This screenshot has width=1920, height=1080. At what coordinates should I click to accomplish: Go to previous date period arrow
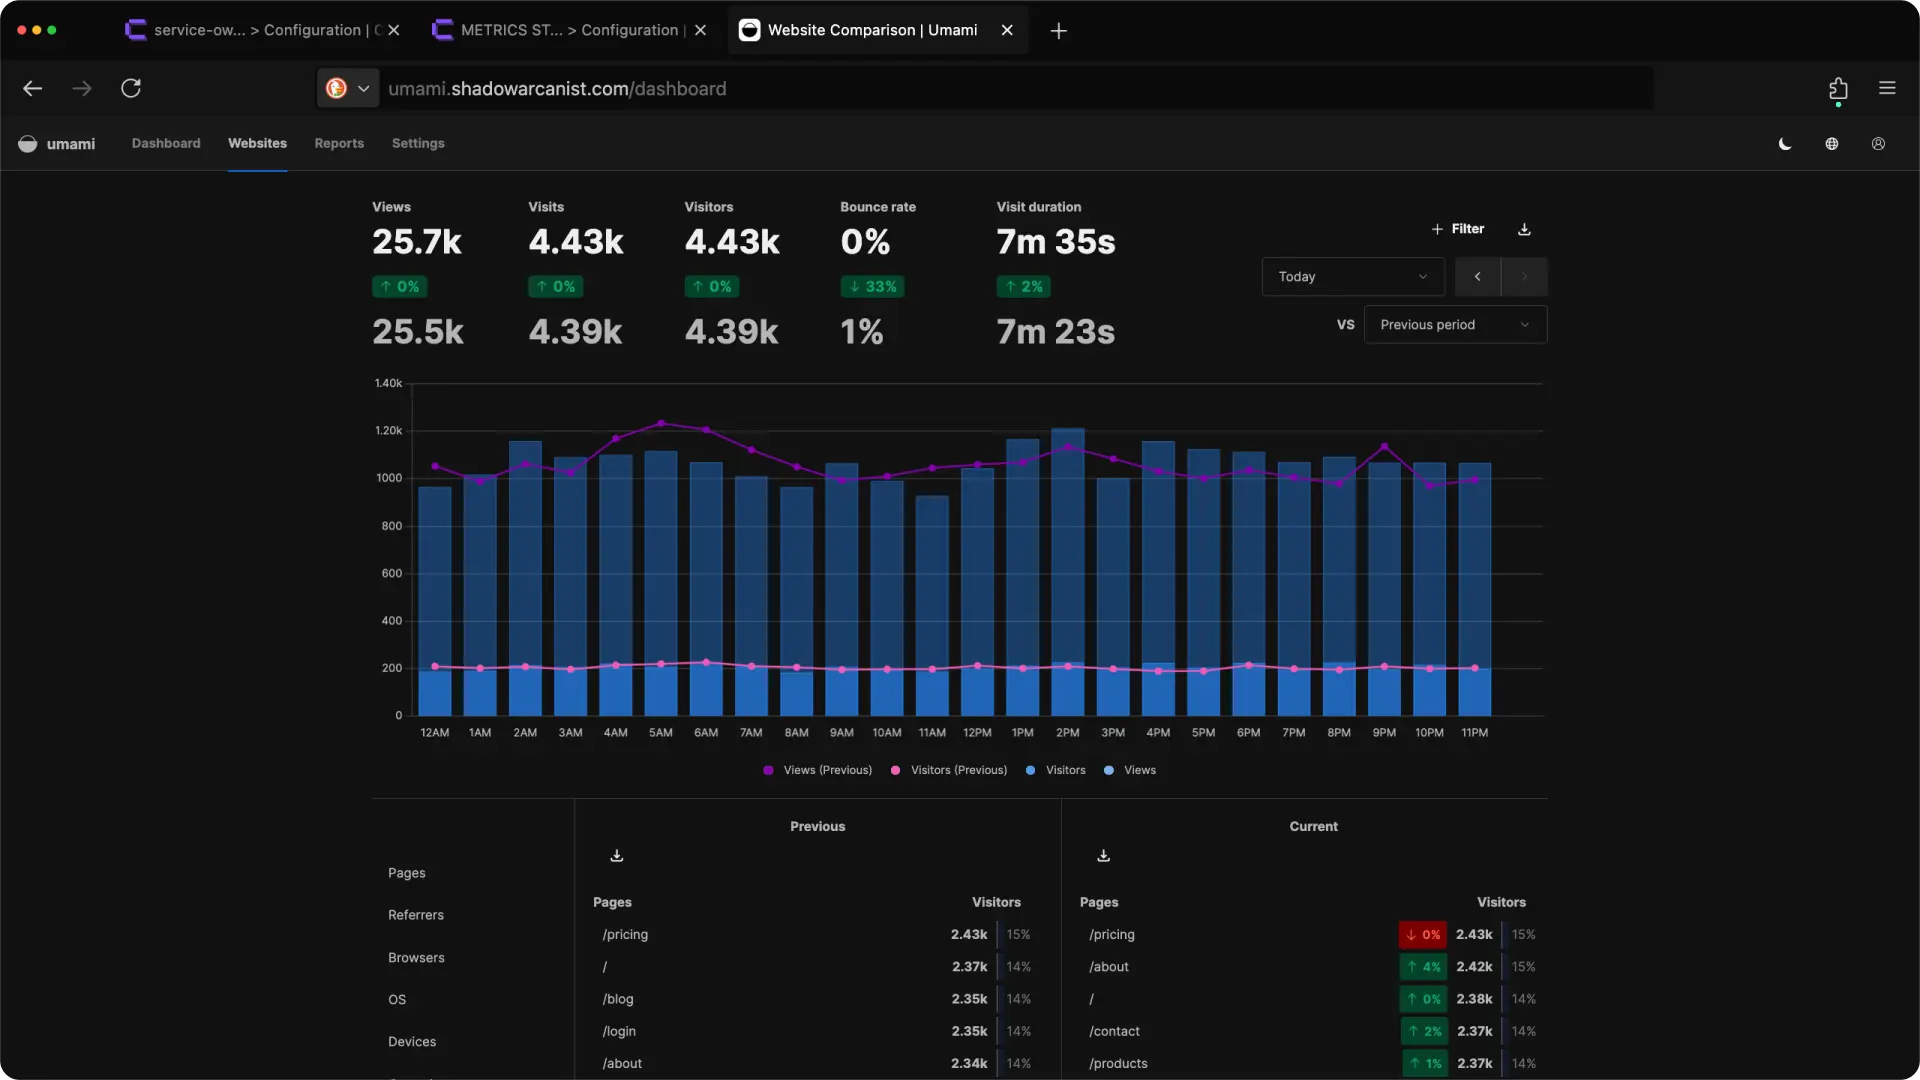click(1477, 277)
